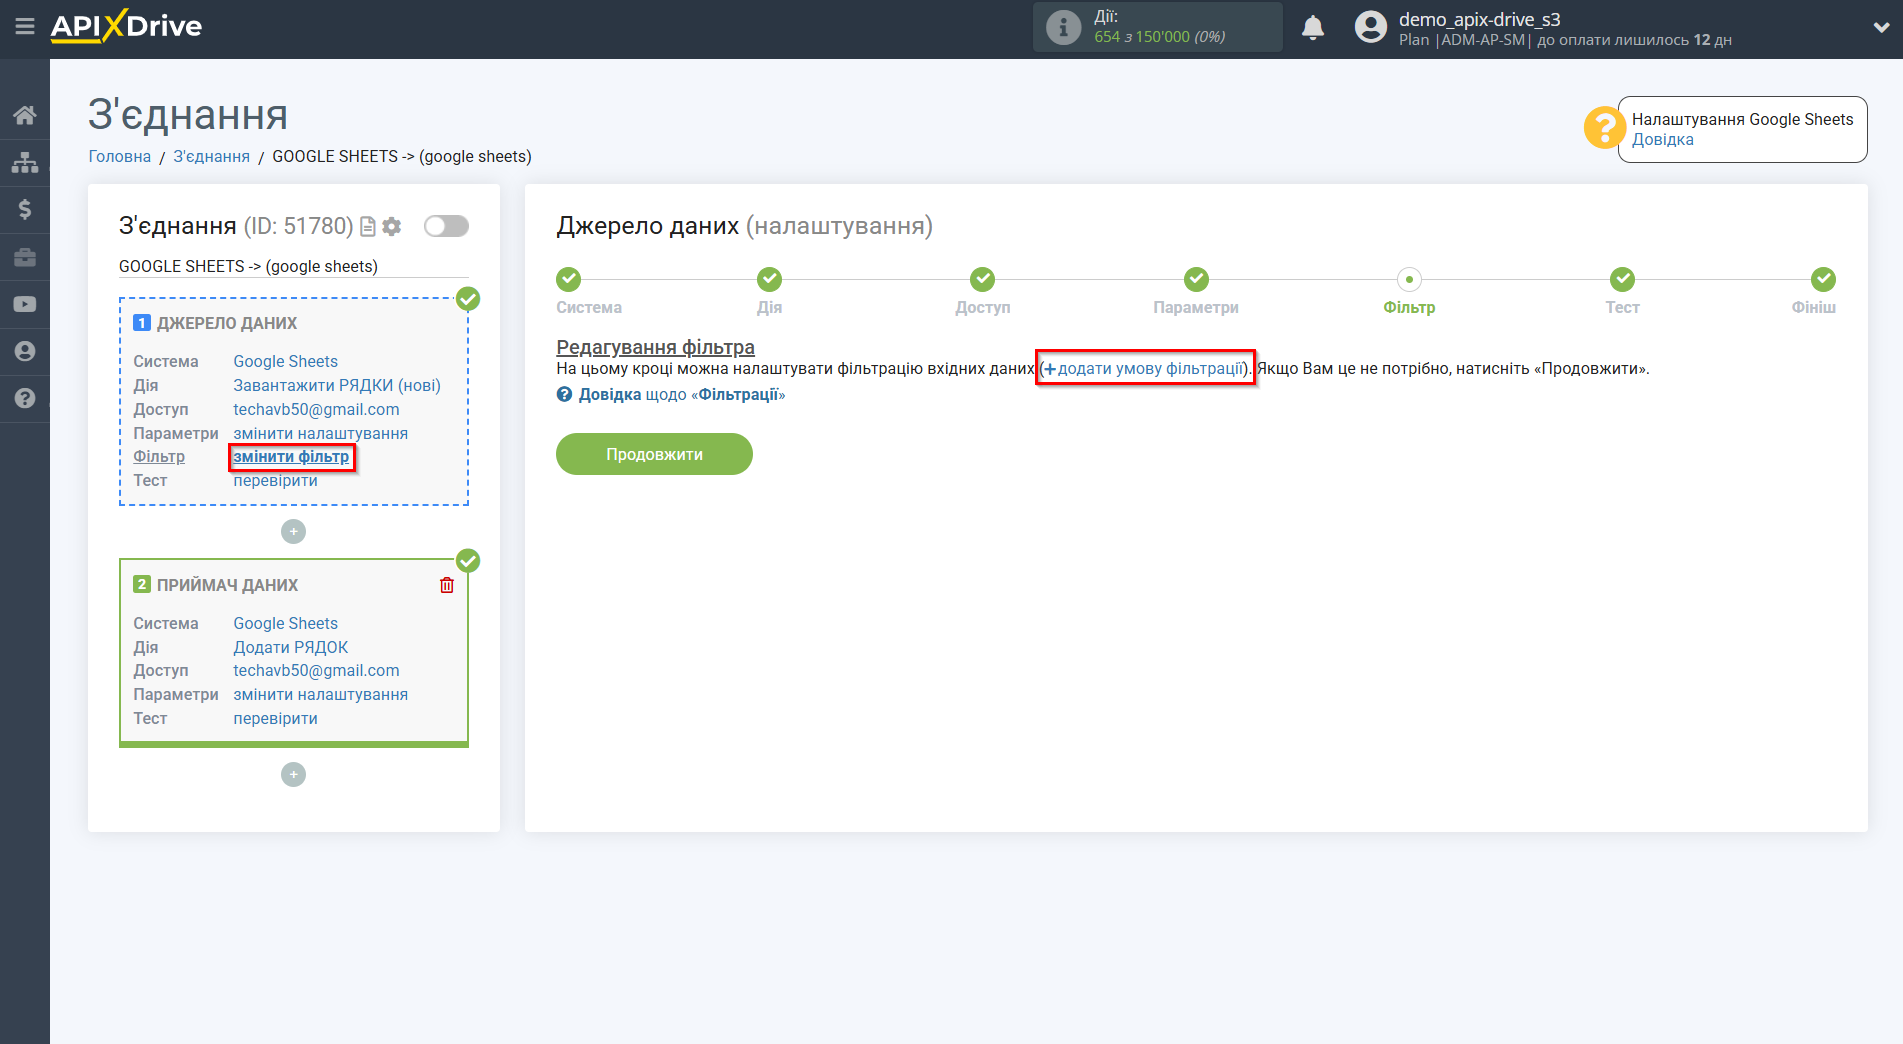Open receiver access techavb50@gmail.com link
Image resolution: width=1903 pixels, height=1044 pixels.
pyautogui.click(x=316, y=671)
